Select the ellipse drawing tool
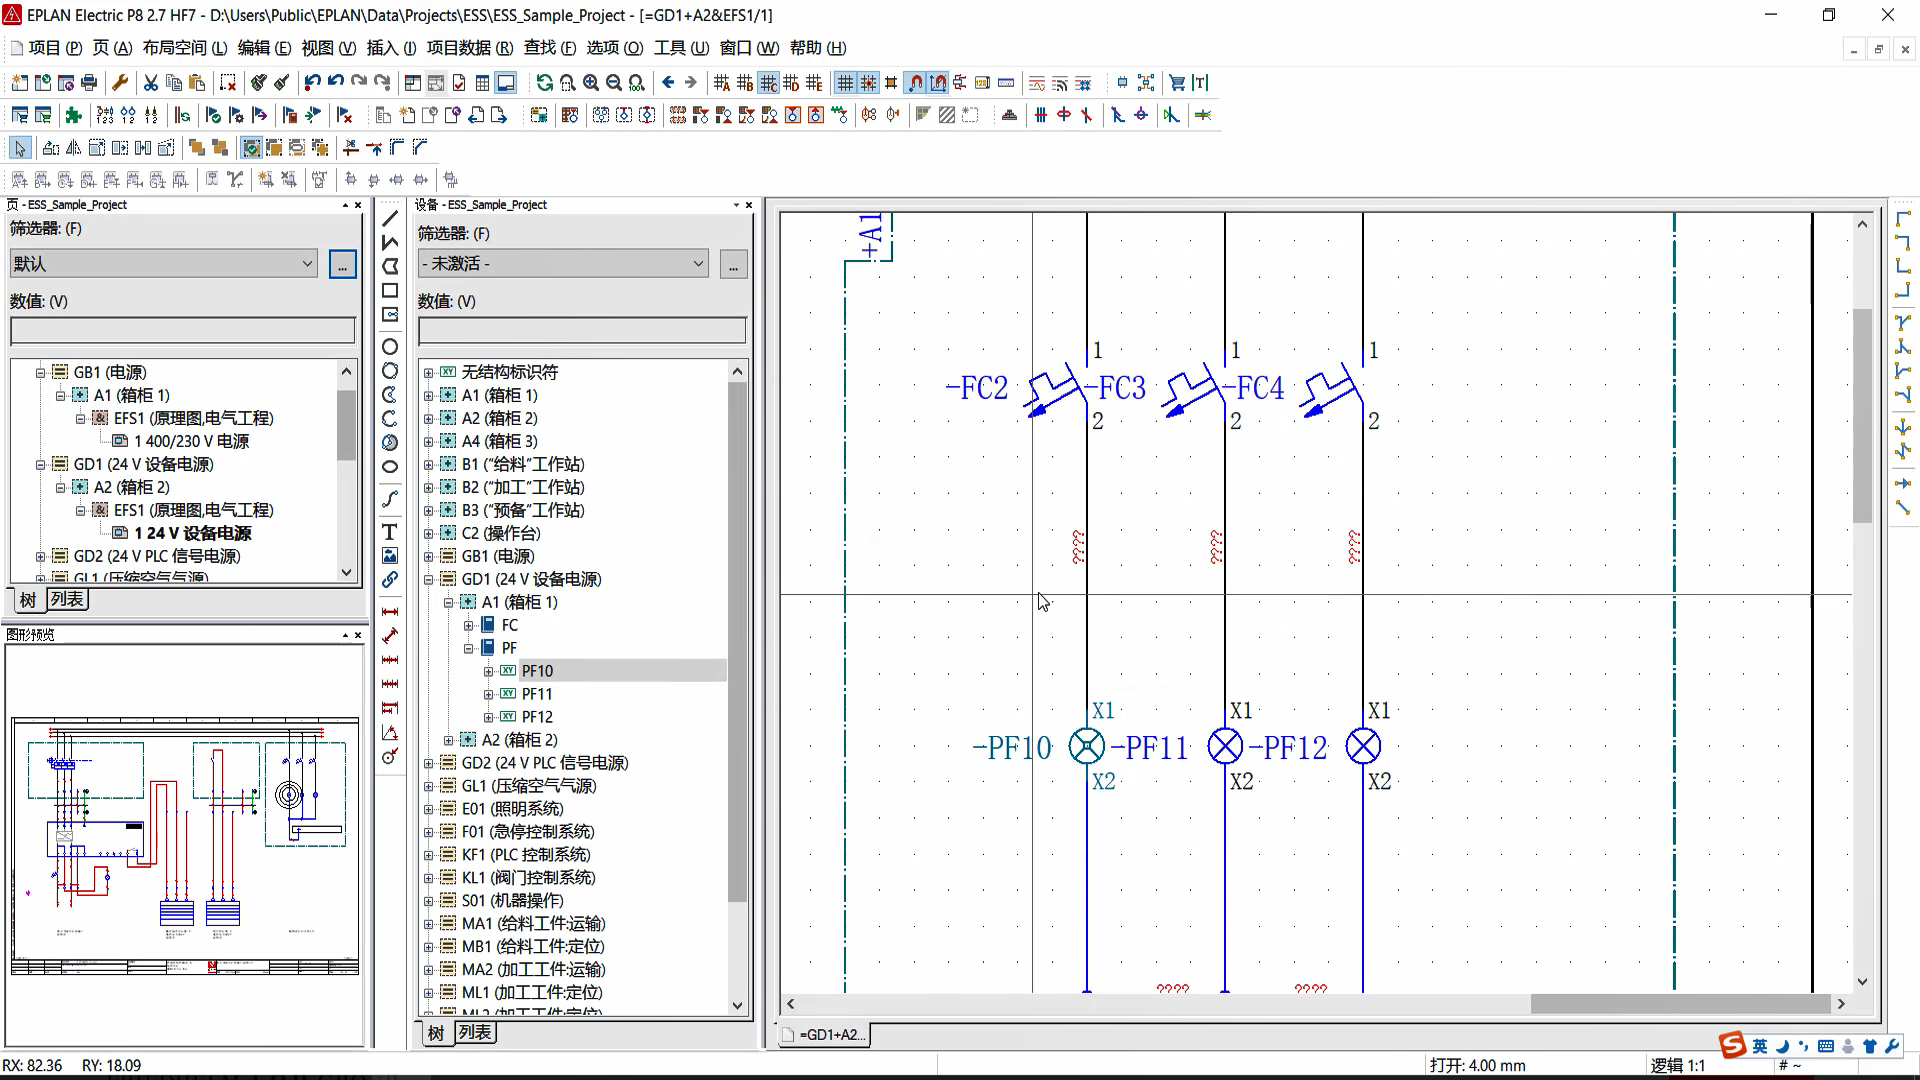 390,466
